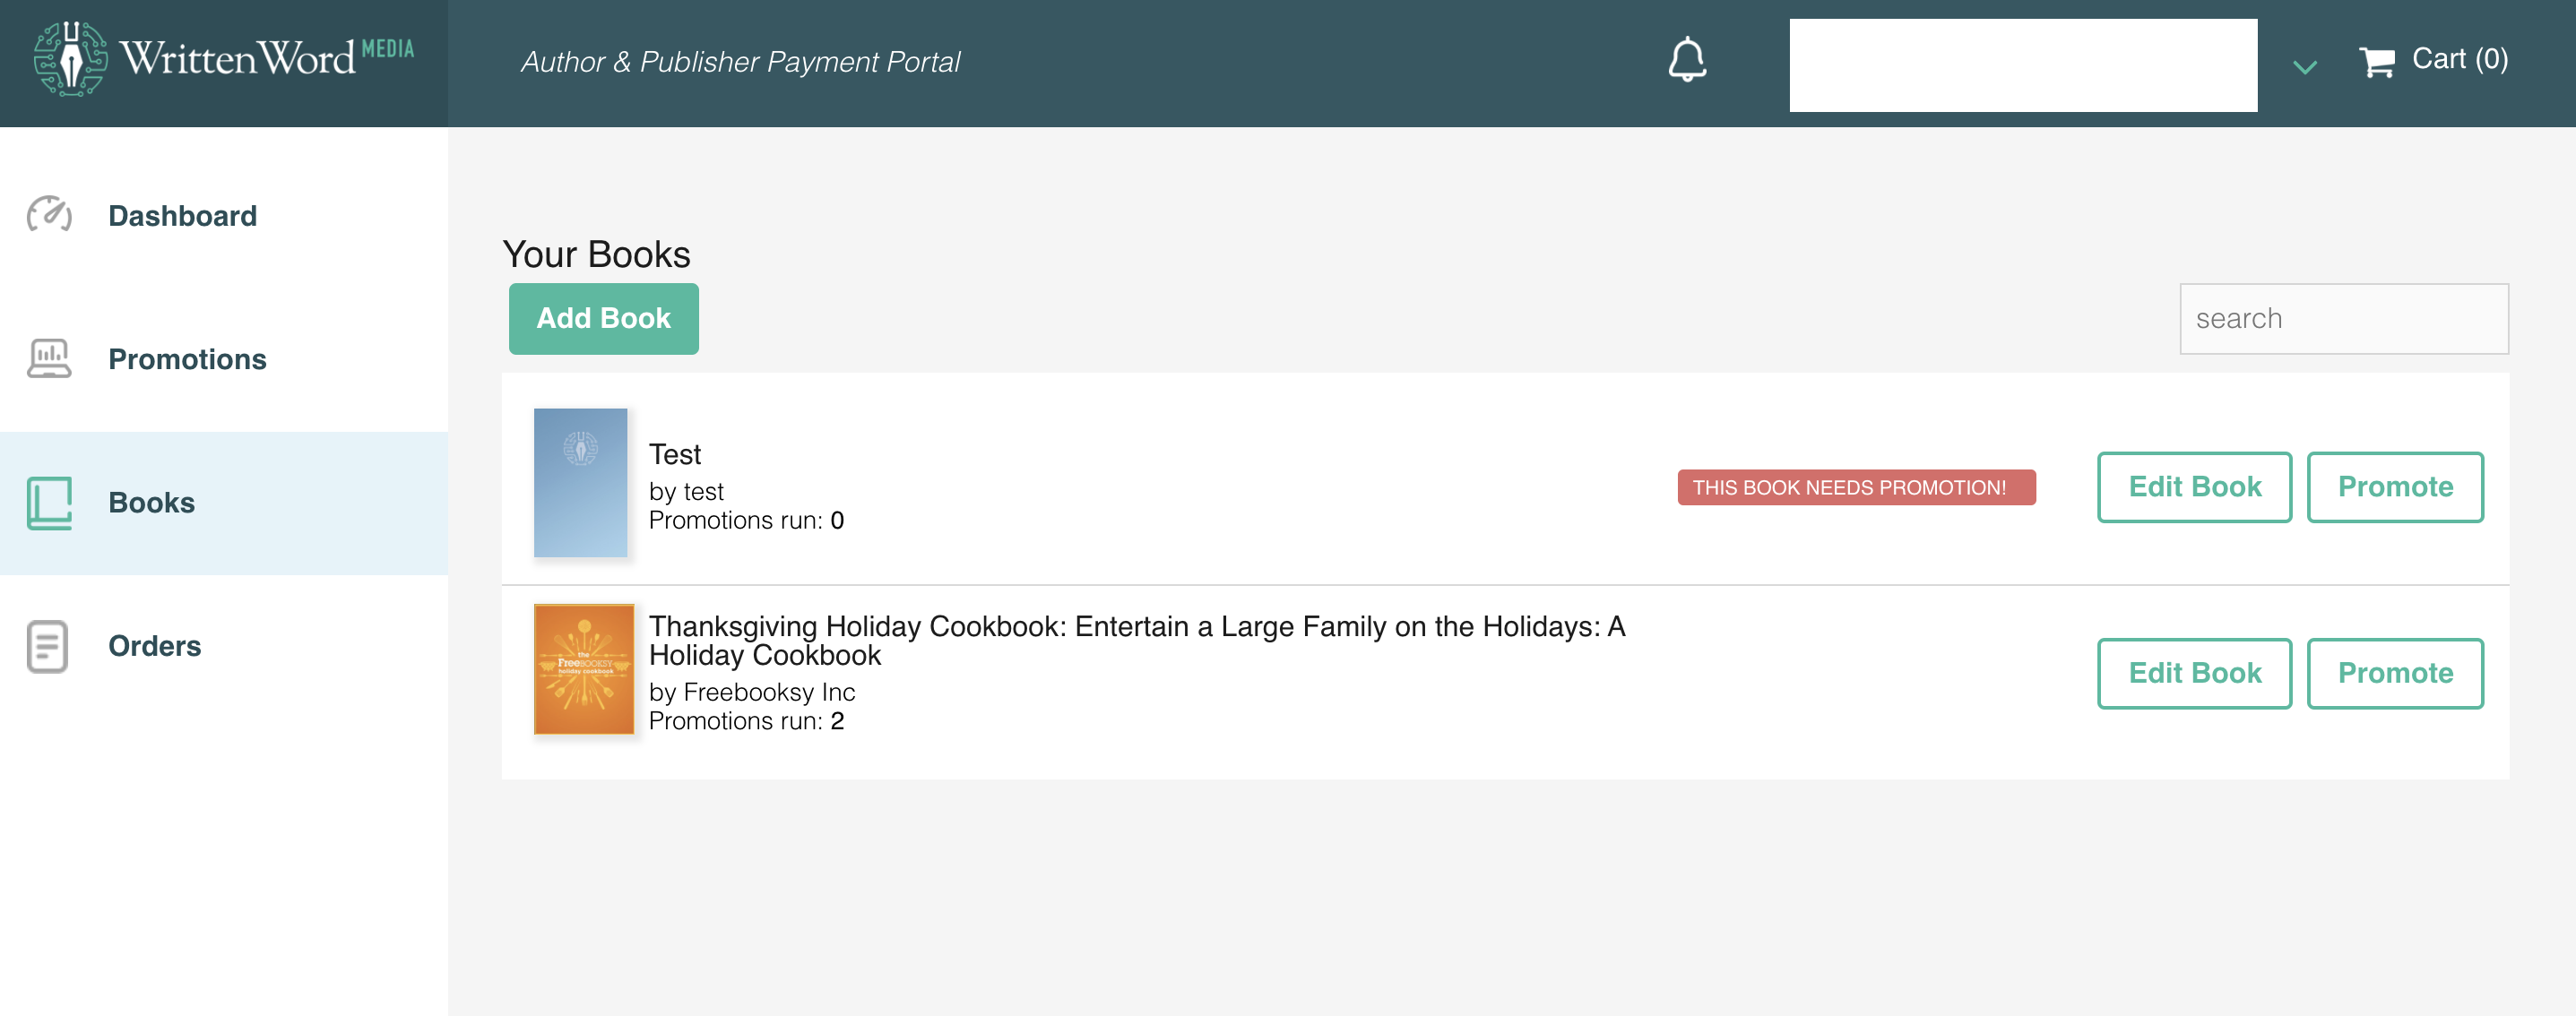
Task: Edit the Test book
Action: [2194, 487]
